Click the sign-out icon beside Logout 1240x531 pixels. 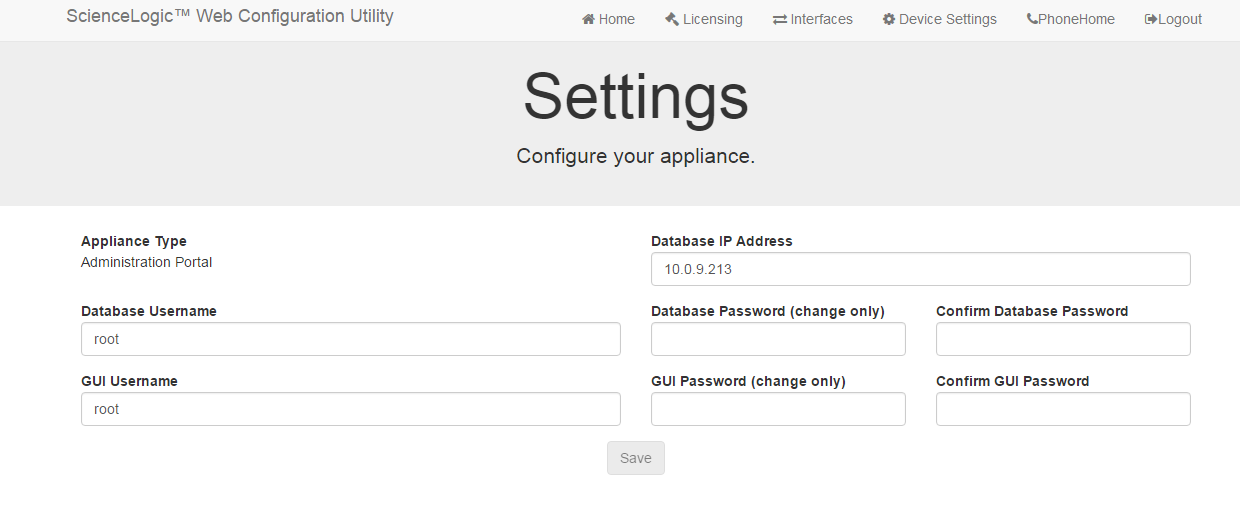point(1151,20)
